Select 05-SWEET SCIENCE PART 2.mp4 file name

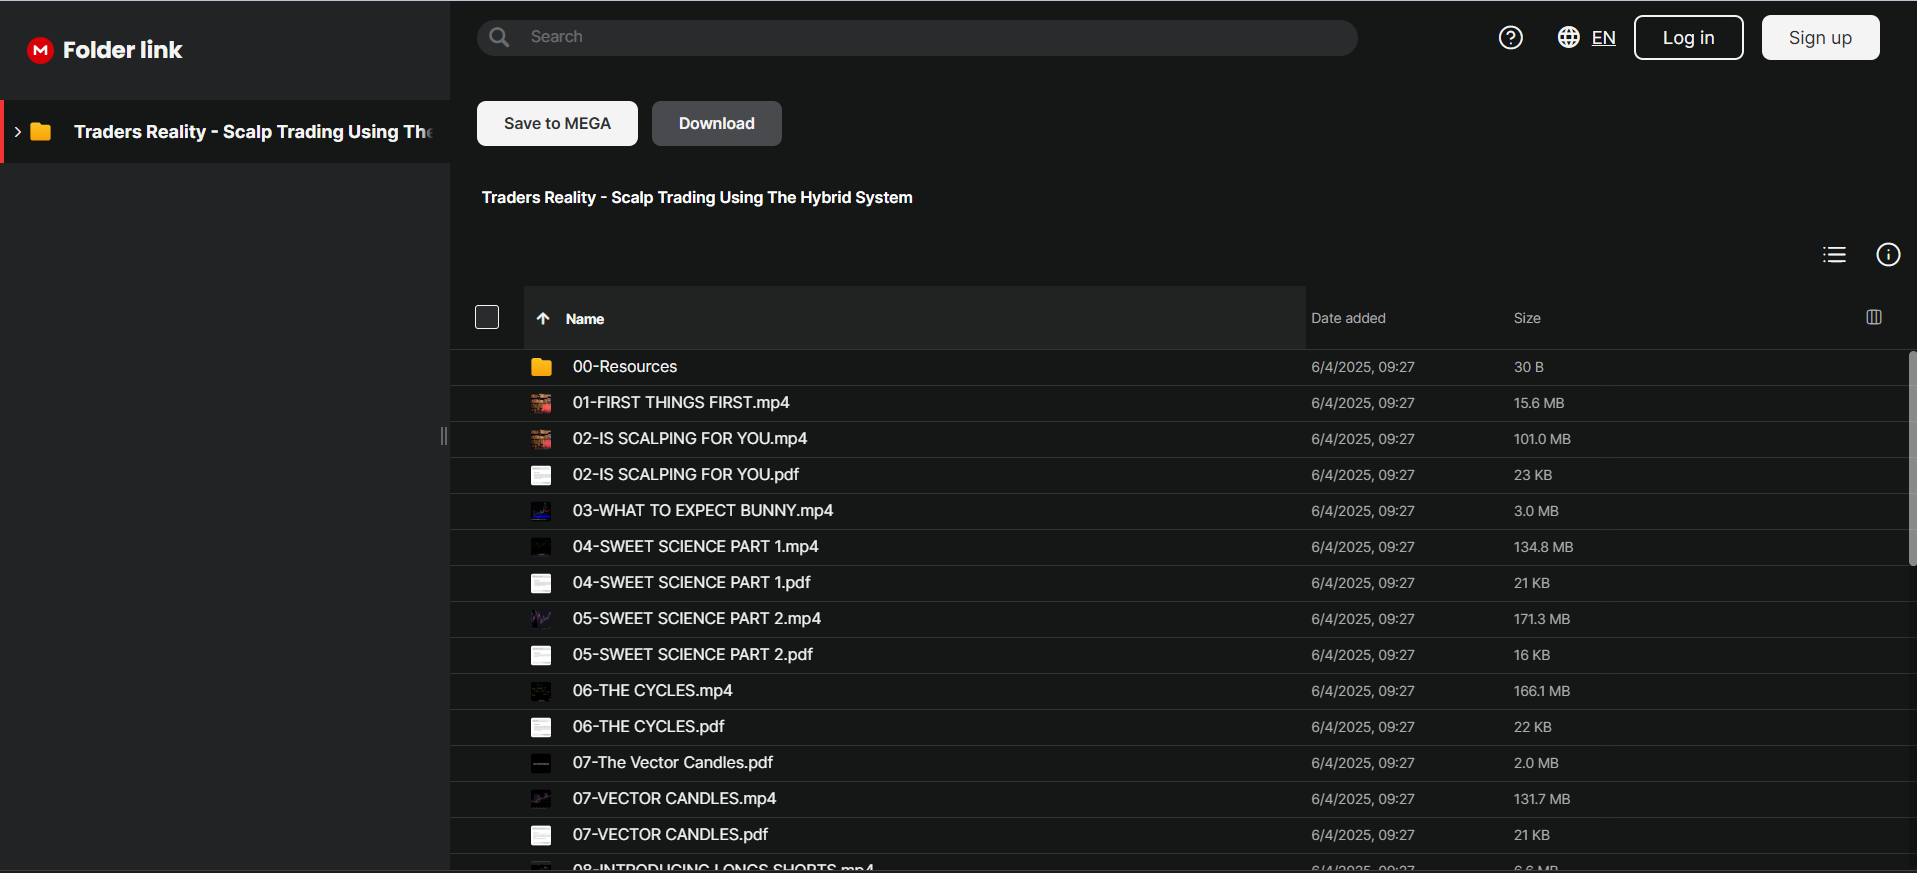click(x=697, y=619)
